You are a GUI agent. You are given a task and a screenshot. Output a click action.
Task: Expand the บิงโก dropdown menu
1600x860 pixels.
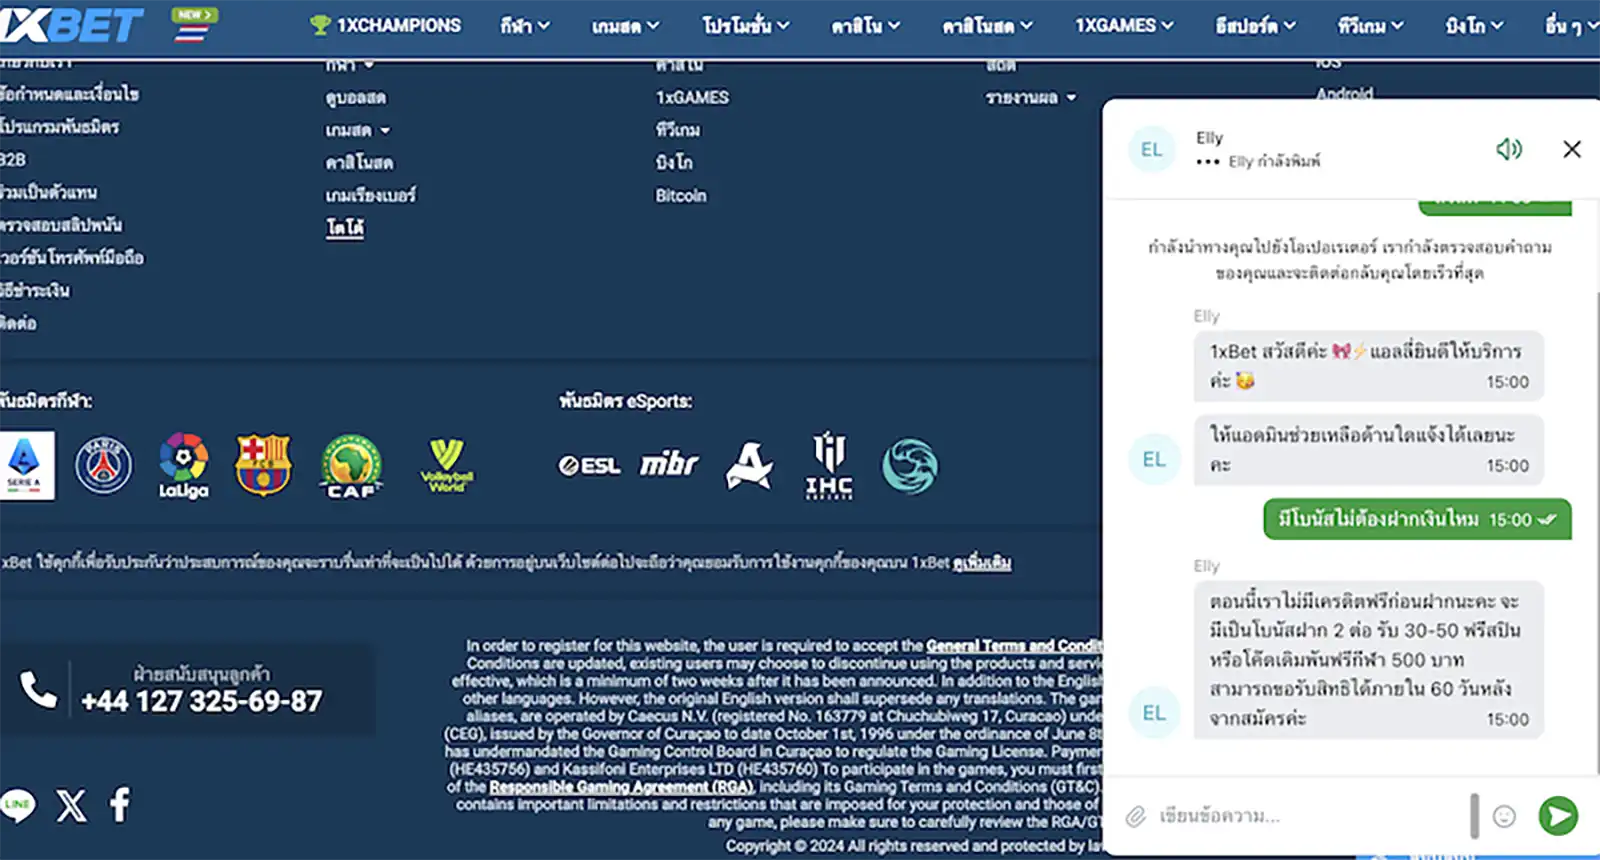pyautogui.click(x=1474, y=25)
